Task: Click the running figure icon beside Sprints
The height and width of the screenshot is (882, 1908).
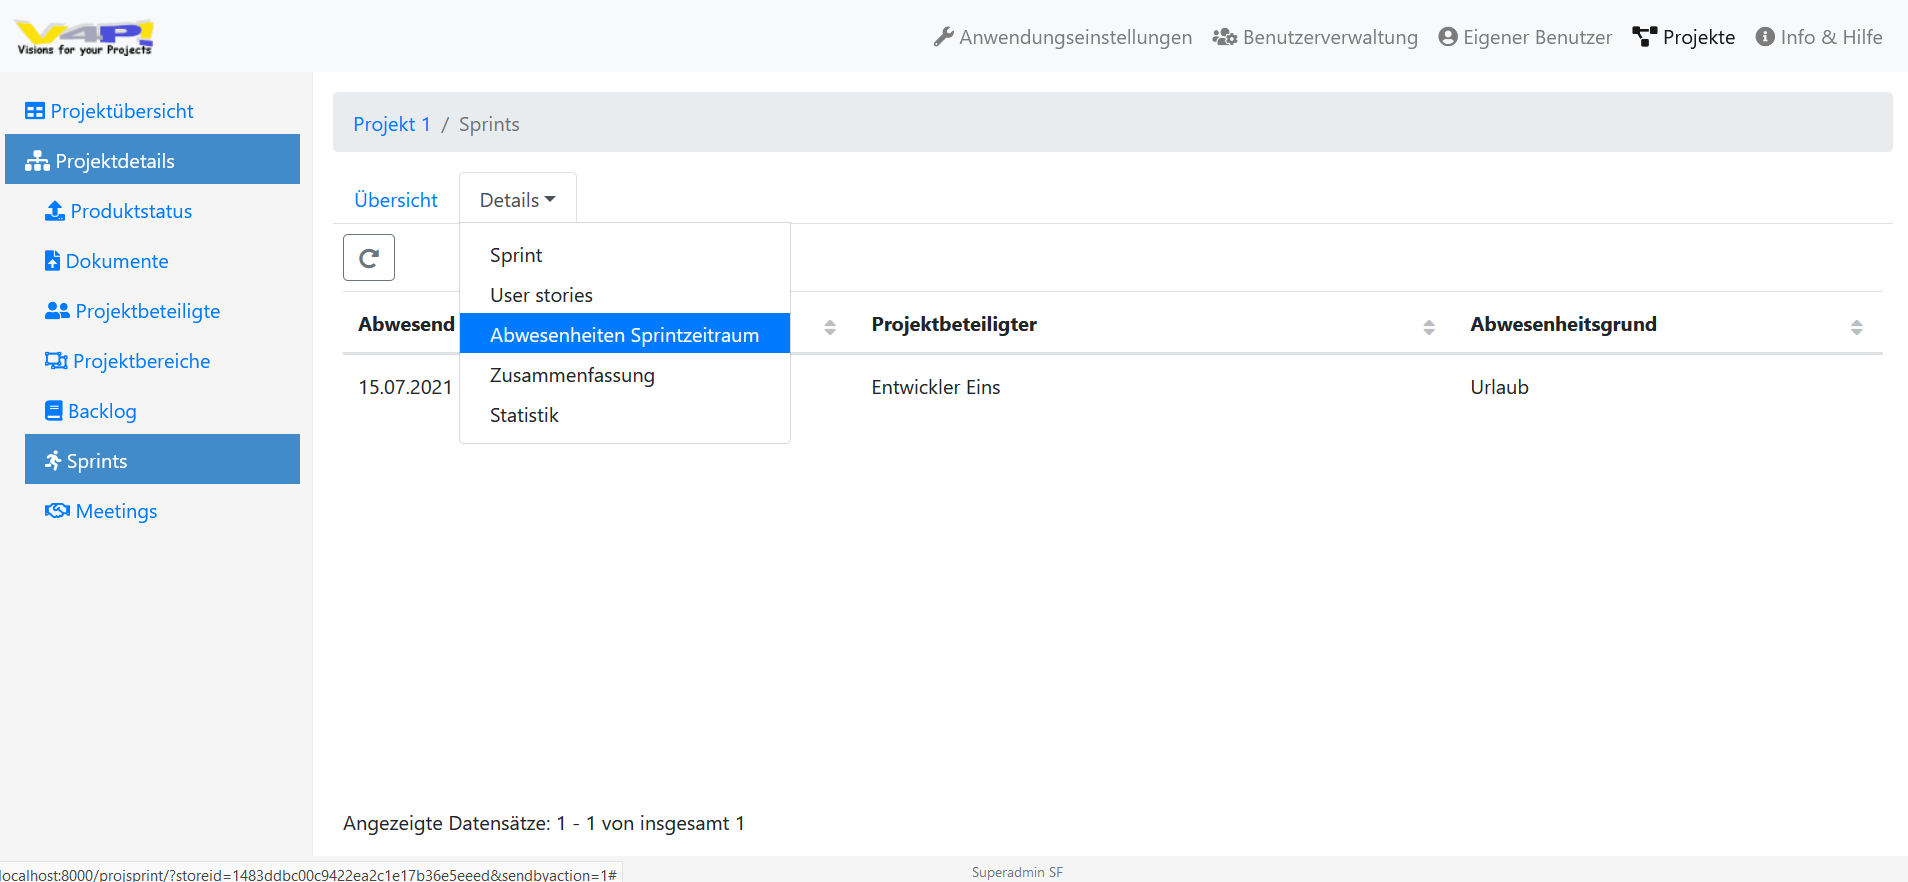Action: point(53,461)
